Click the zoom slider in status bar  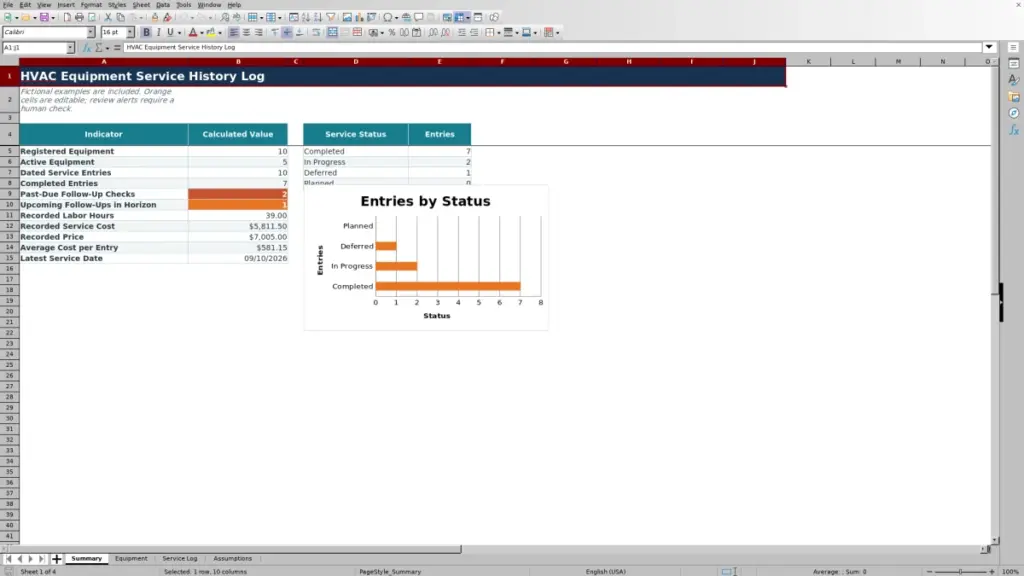(x=960, y=571)
